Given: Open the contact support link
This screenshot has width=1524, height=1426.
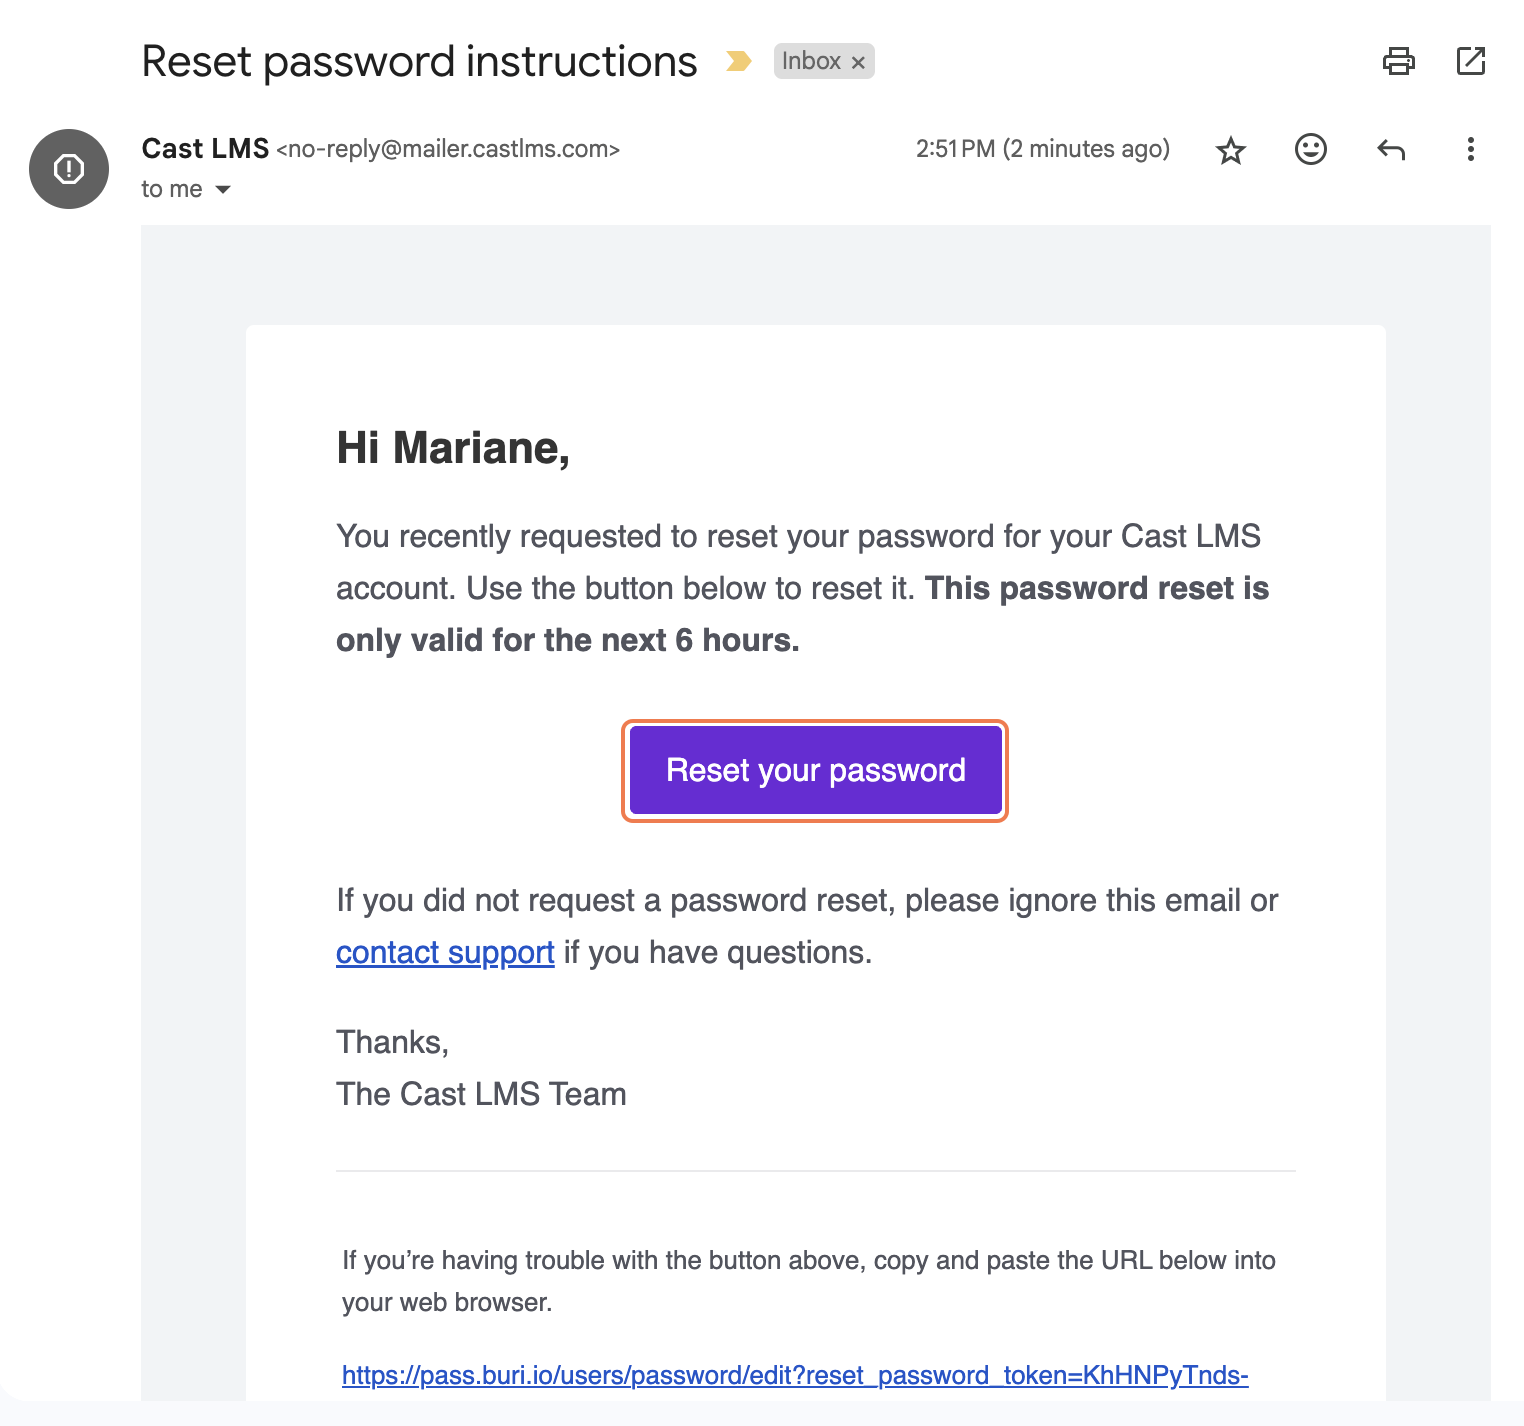Looking at the screenshot, I should [445, 953].
